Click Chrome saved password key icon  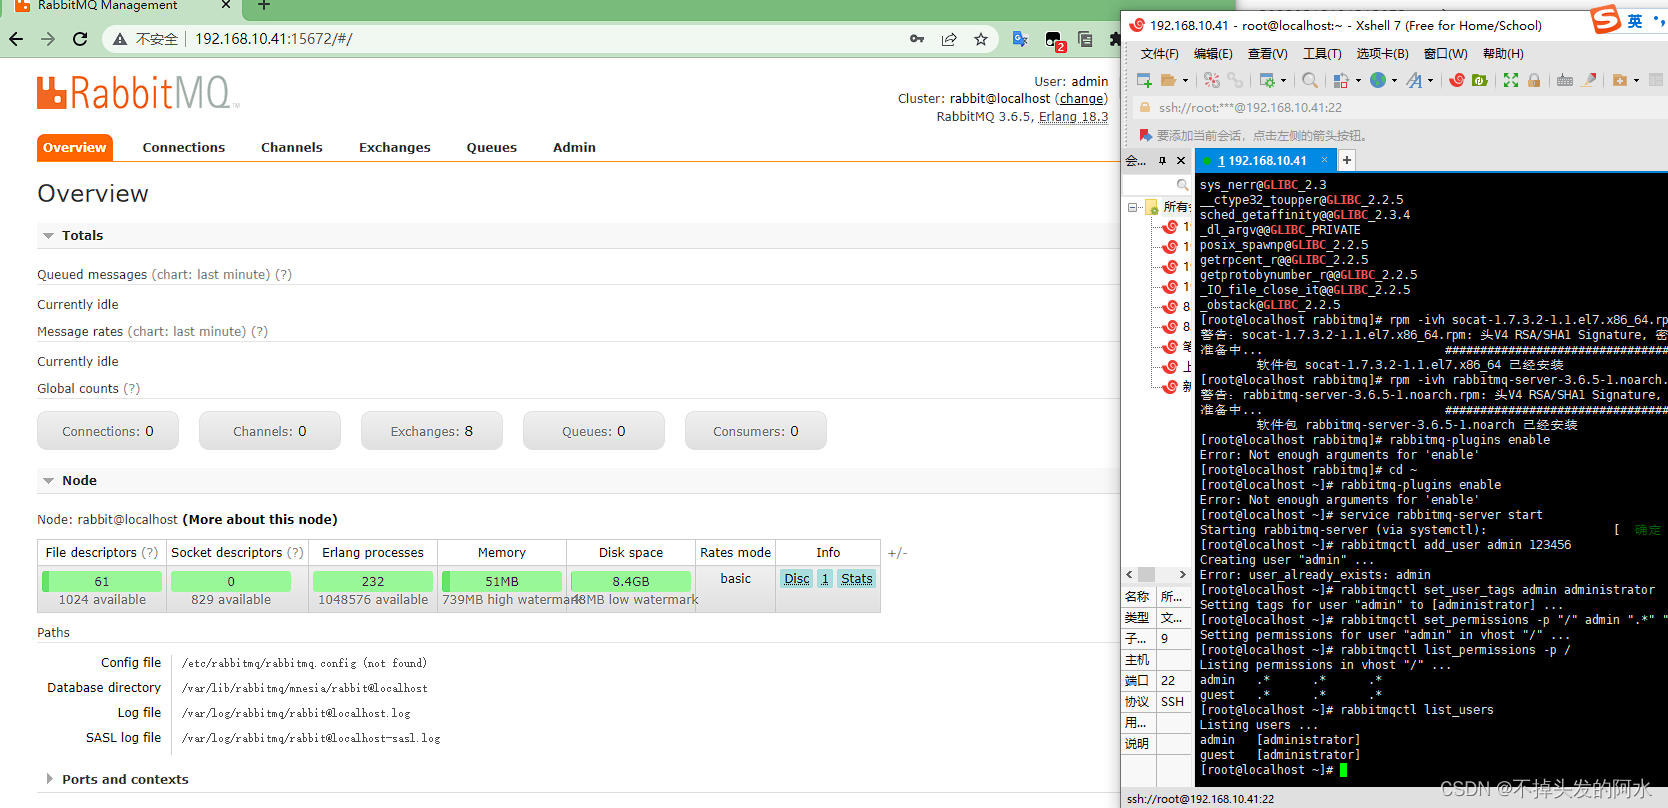(917, 39)
